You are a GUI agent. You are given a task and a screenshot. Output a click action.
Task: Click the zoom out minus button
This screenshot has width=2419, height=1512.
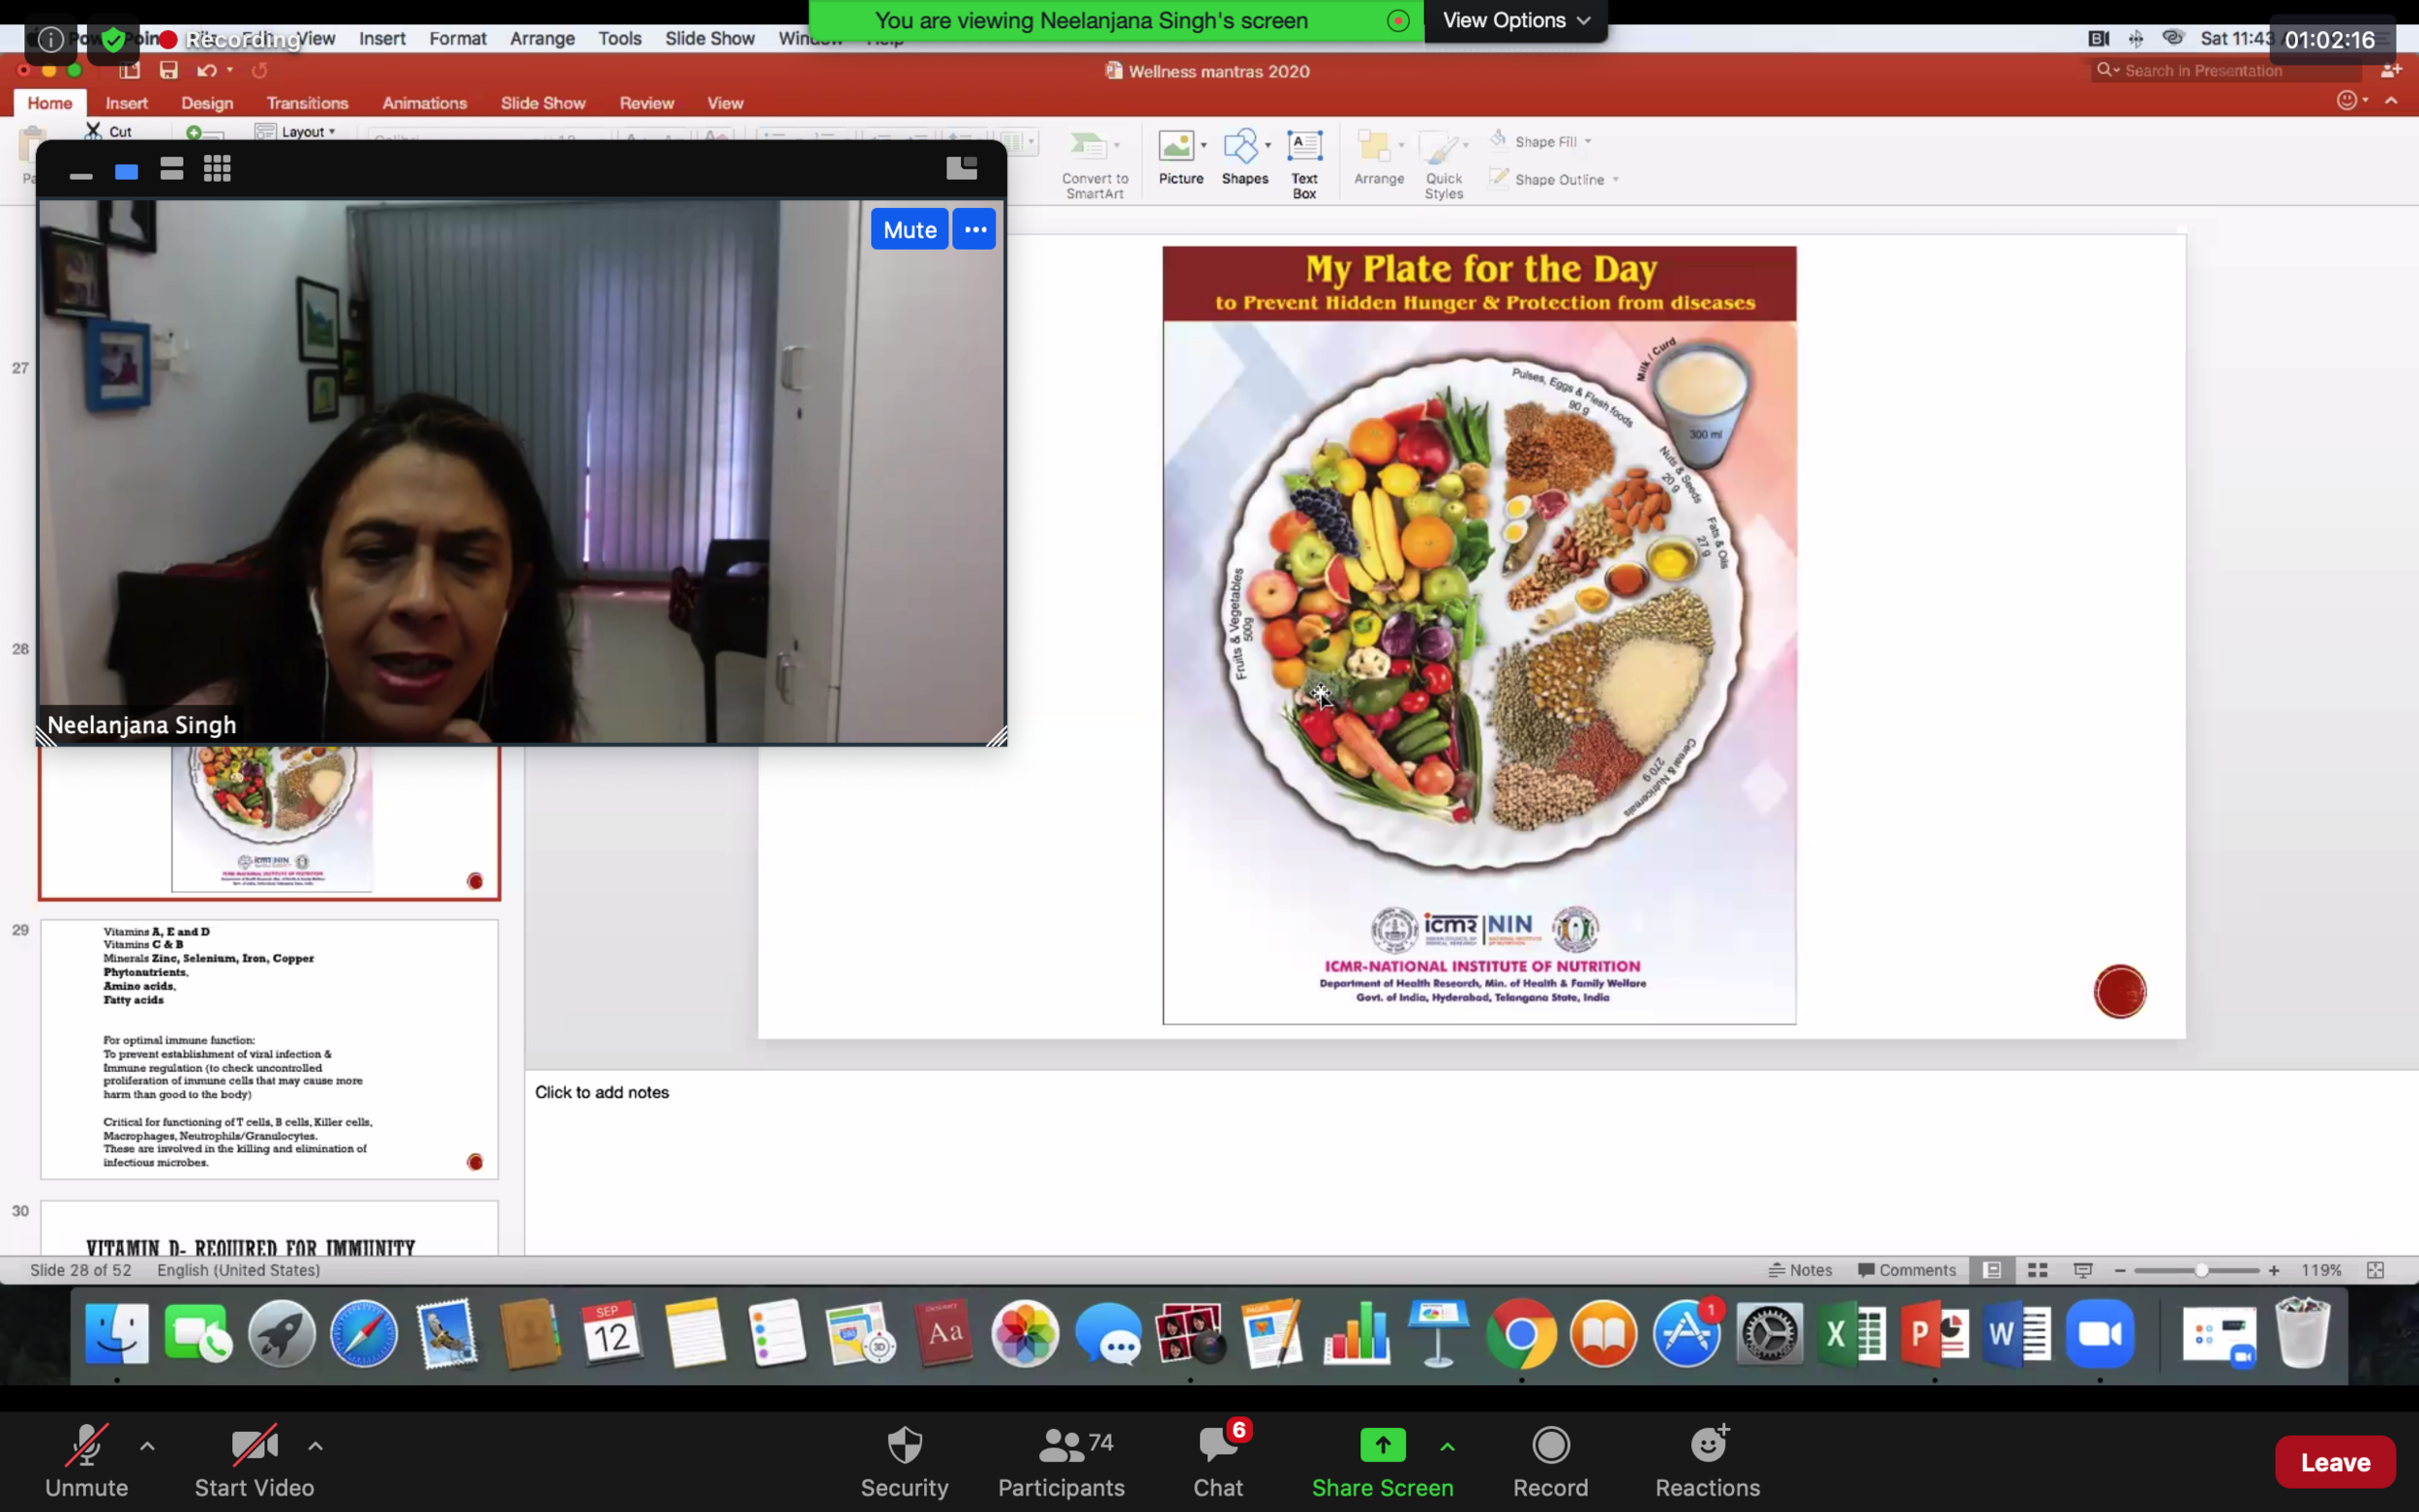tap(2120, 1270)
